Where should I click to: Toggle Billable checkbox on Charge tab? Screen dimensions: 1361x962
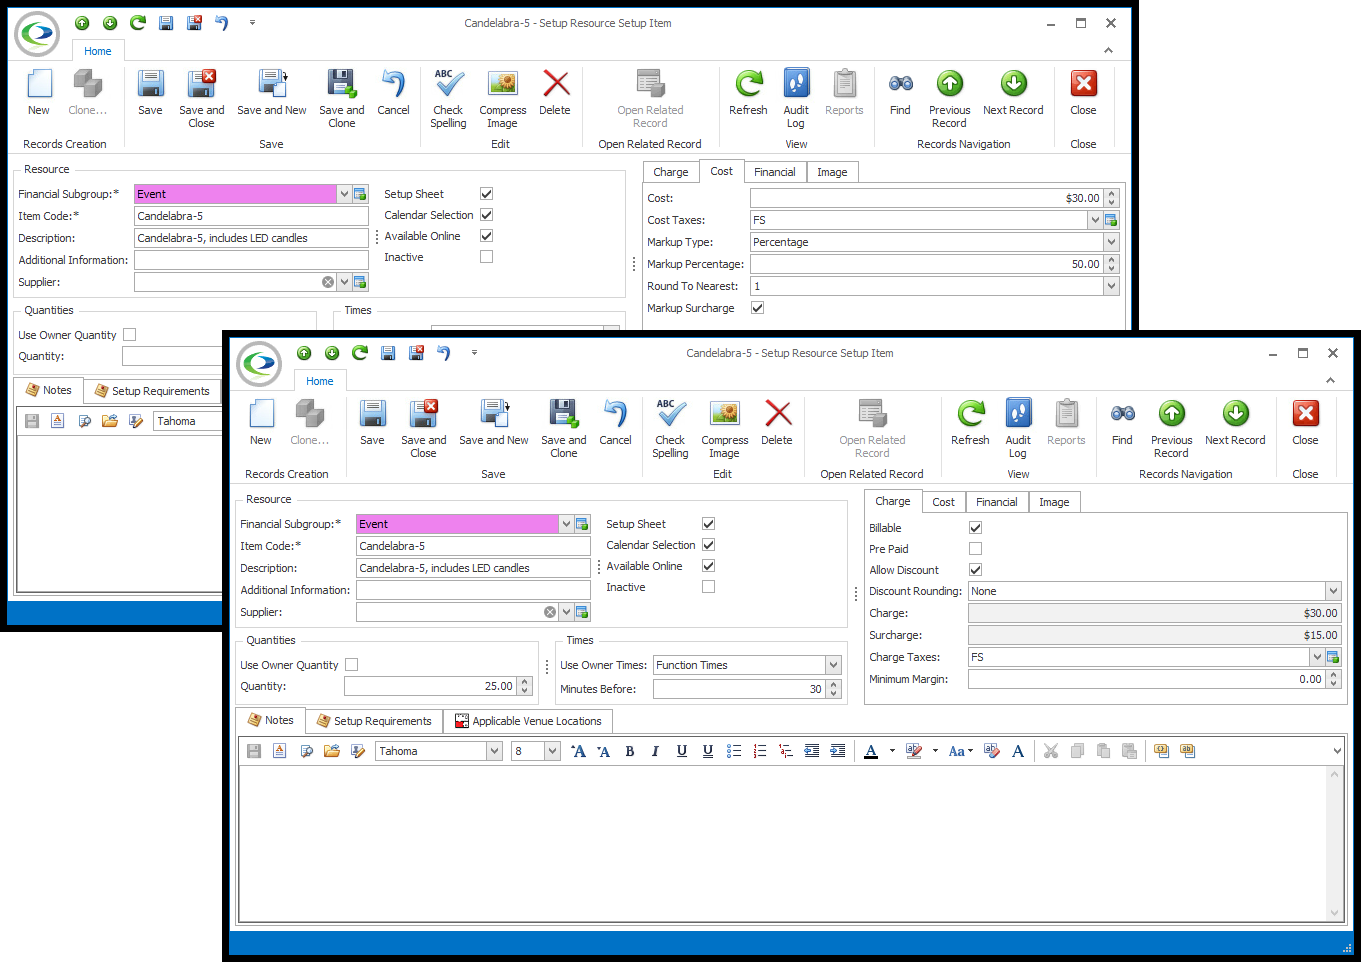coord(976,528)
